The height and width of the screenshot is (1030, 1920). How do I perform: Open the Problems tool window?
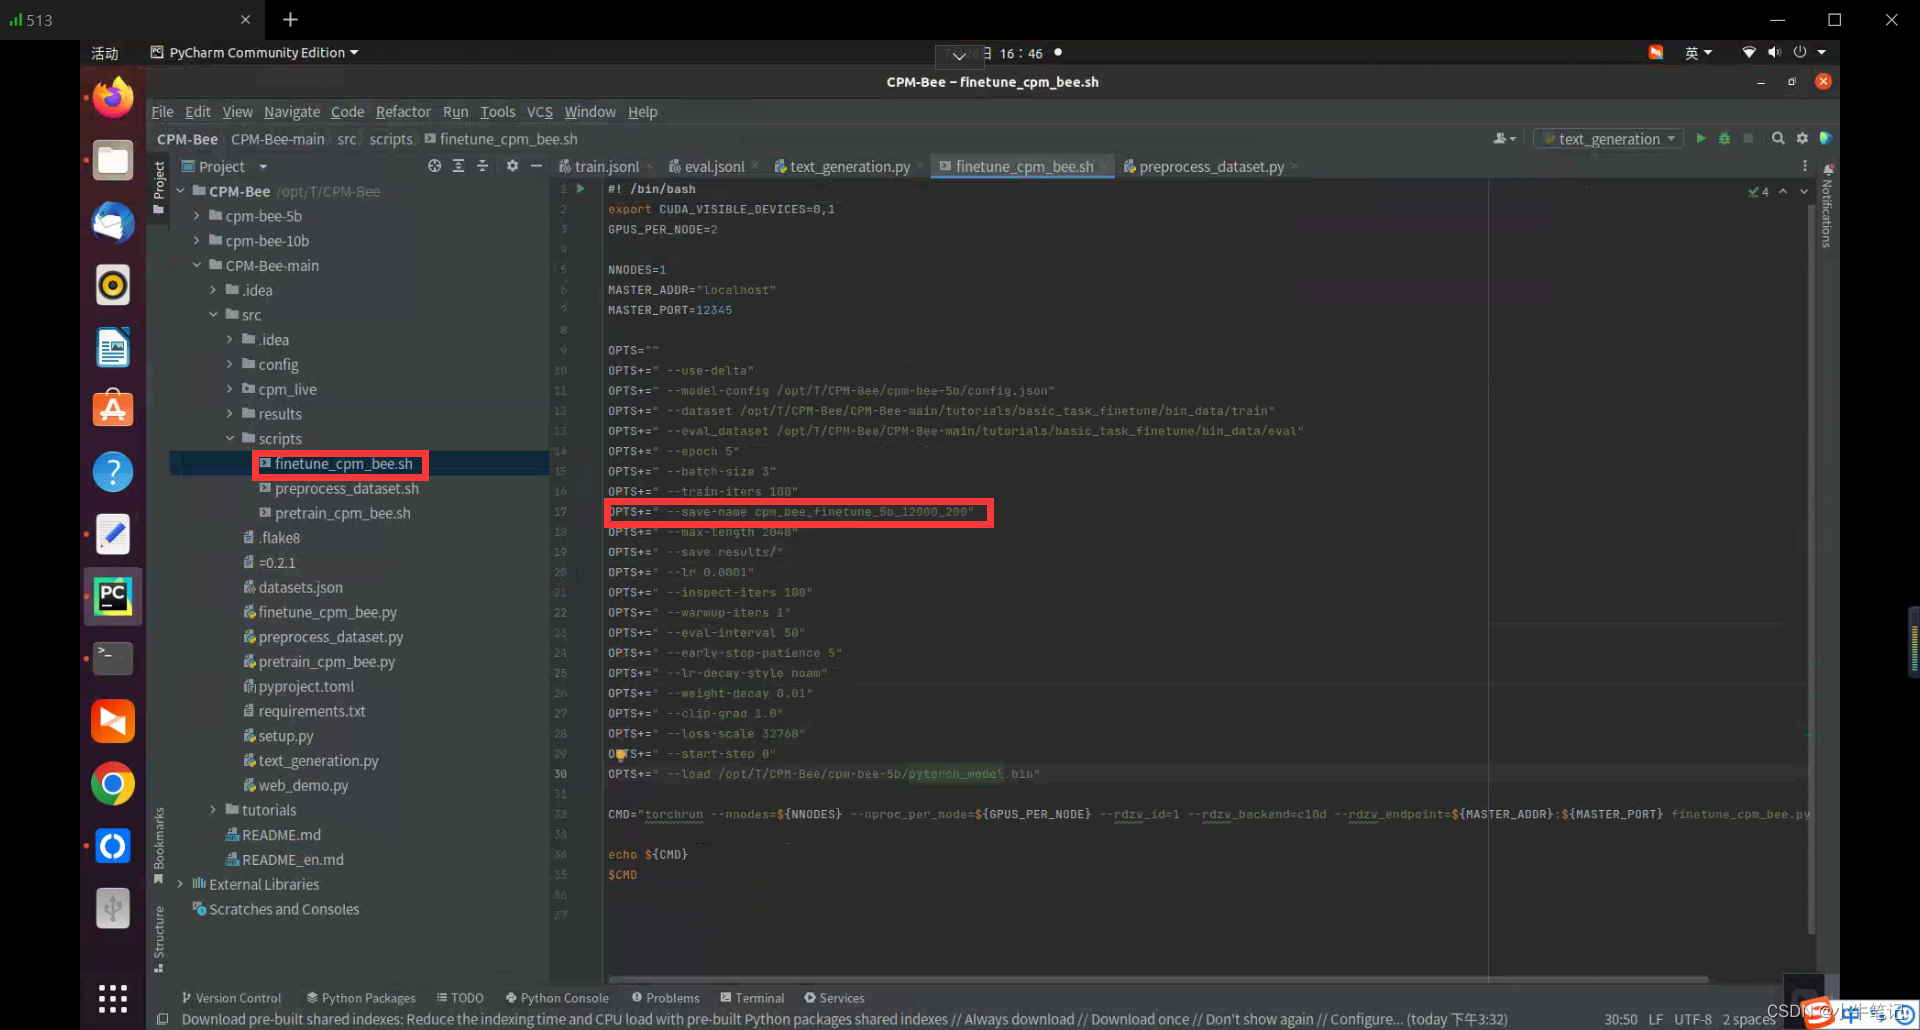click(665, 998)
